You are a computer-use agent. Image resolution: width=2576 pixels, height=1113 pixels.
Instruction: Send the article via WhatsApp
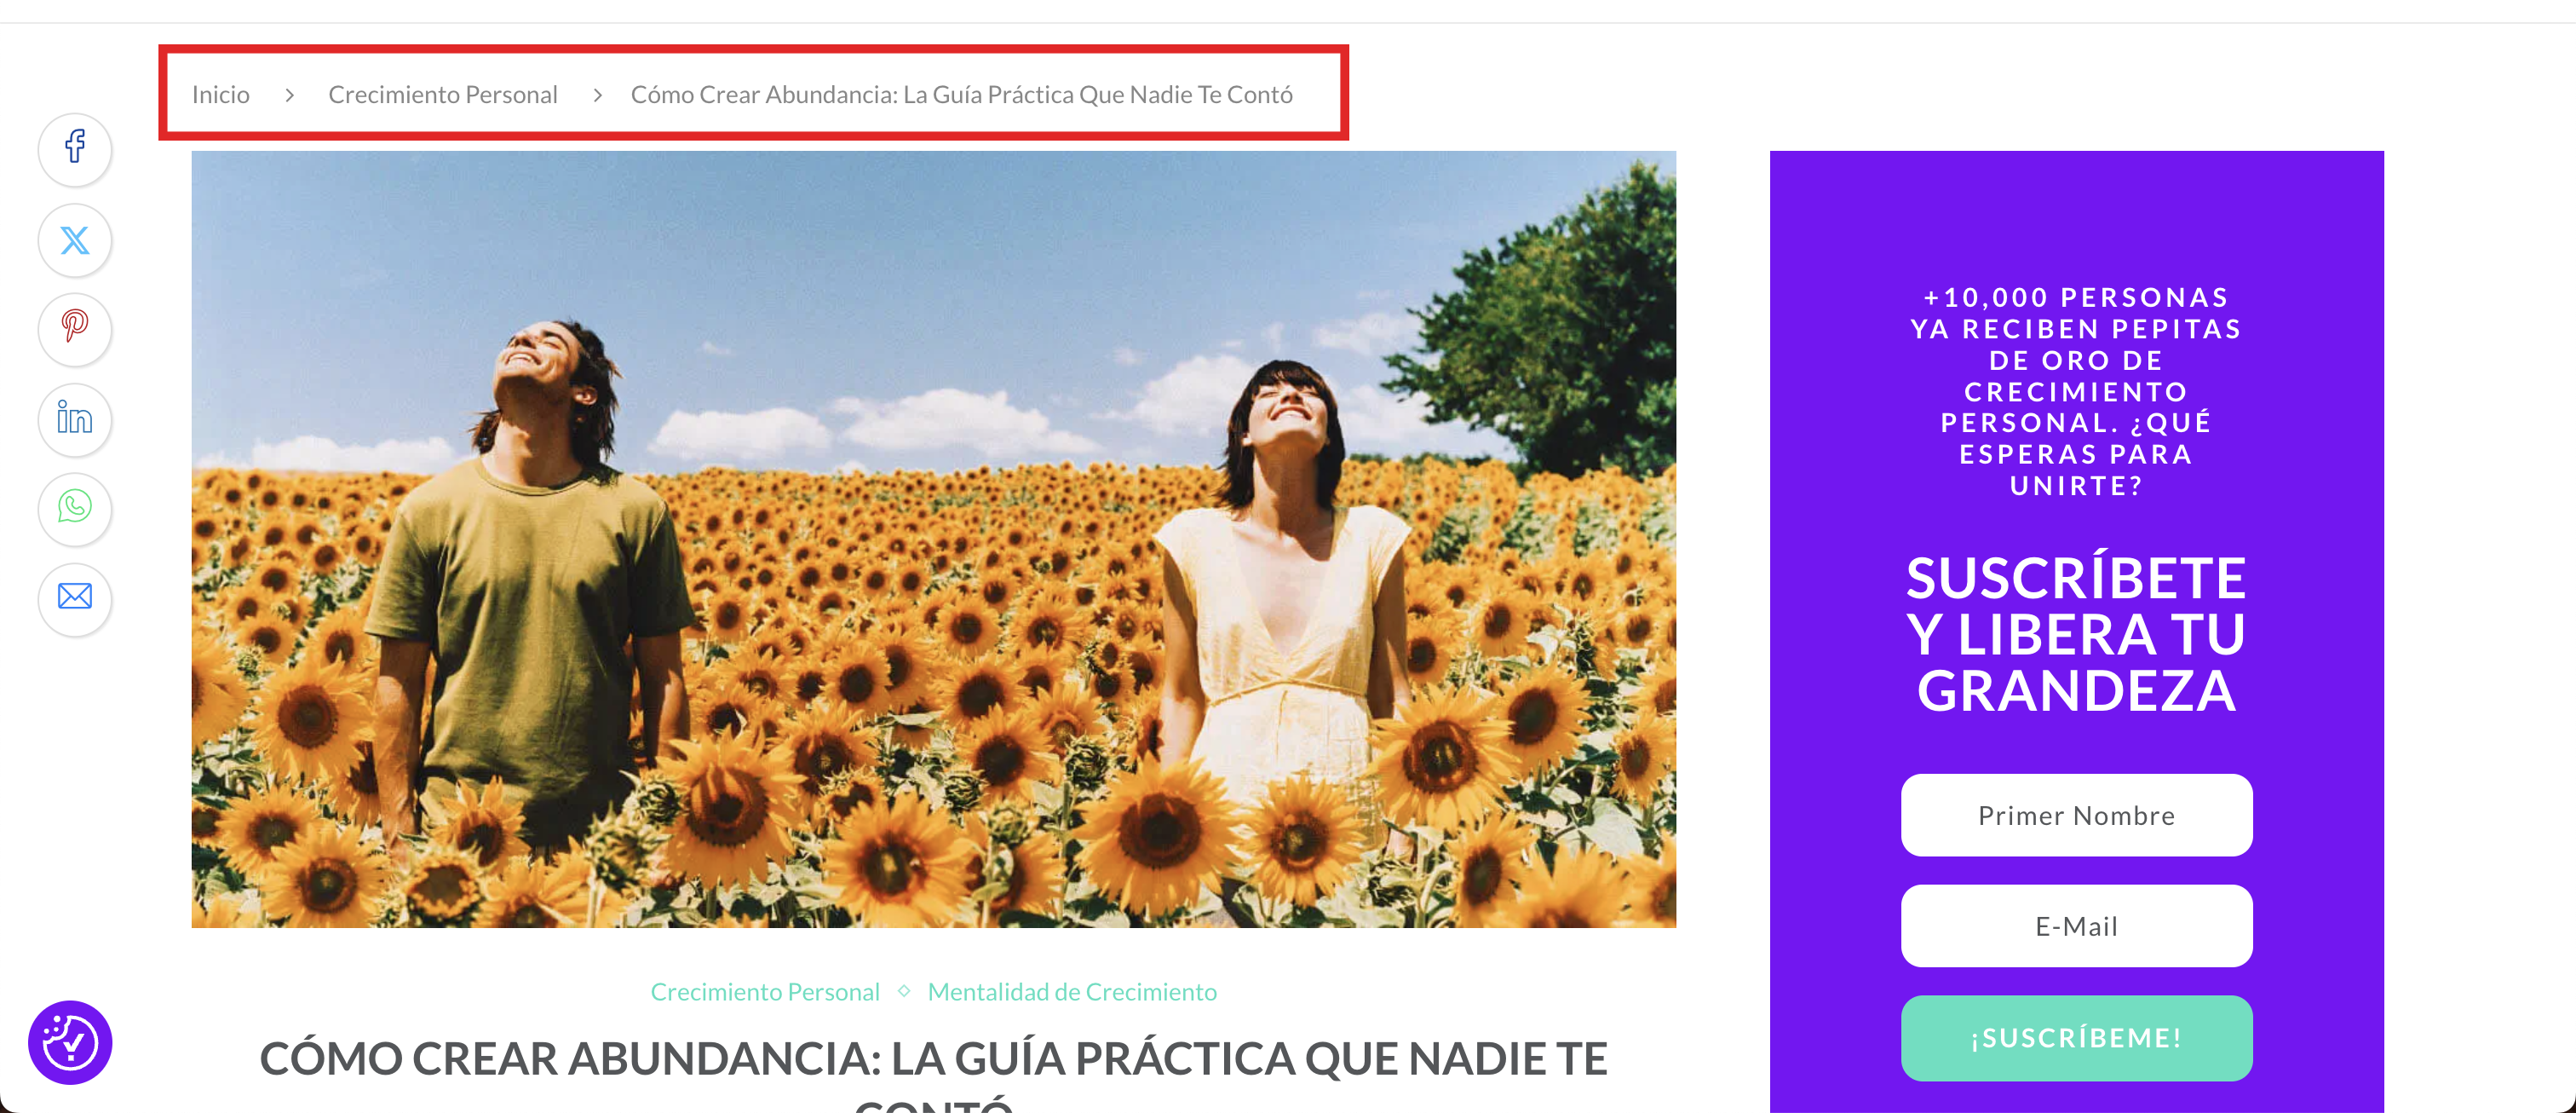[x=75, y=507]
